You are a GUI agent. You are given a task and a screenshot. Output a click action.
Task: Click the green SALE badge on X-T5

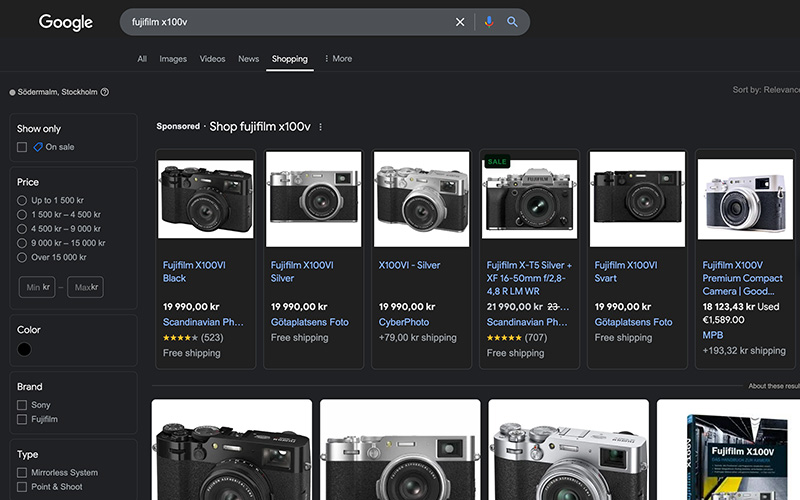coord(496,162)
